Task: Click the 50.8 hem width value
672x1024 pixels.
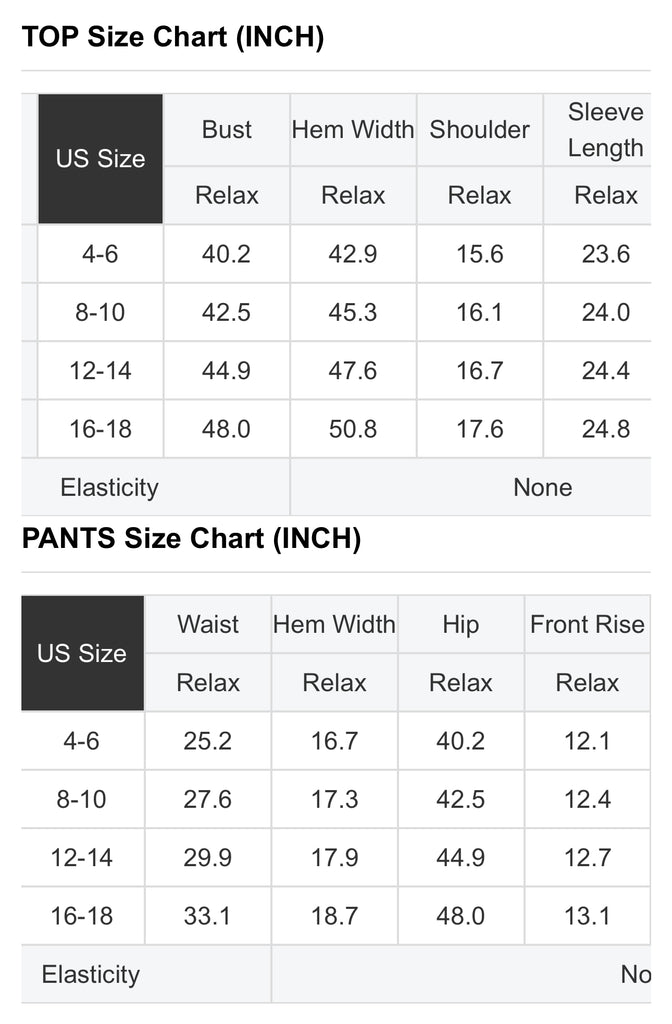Action: pos(353,429)
